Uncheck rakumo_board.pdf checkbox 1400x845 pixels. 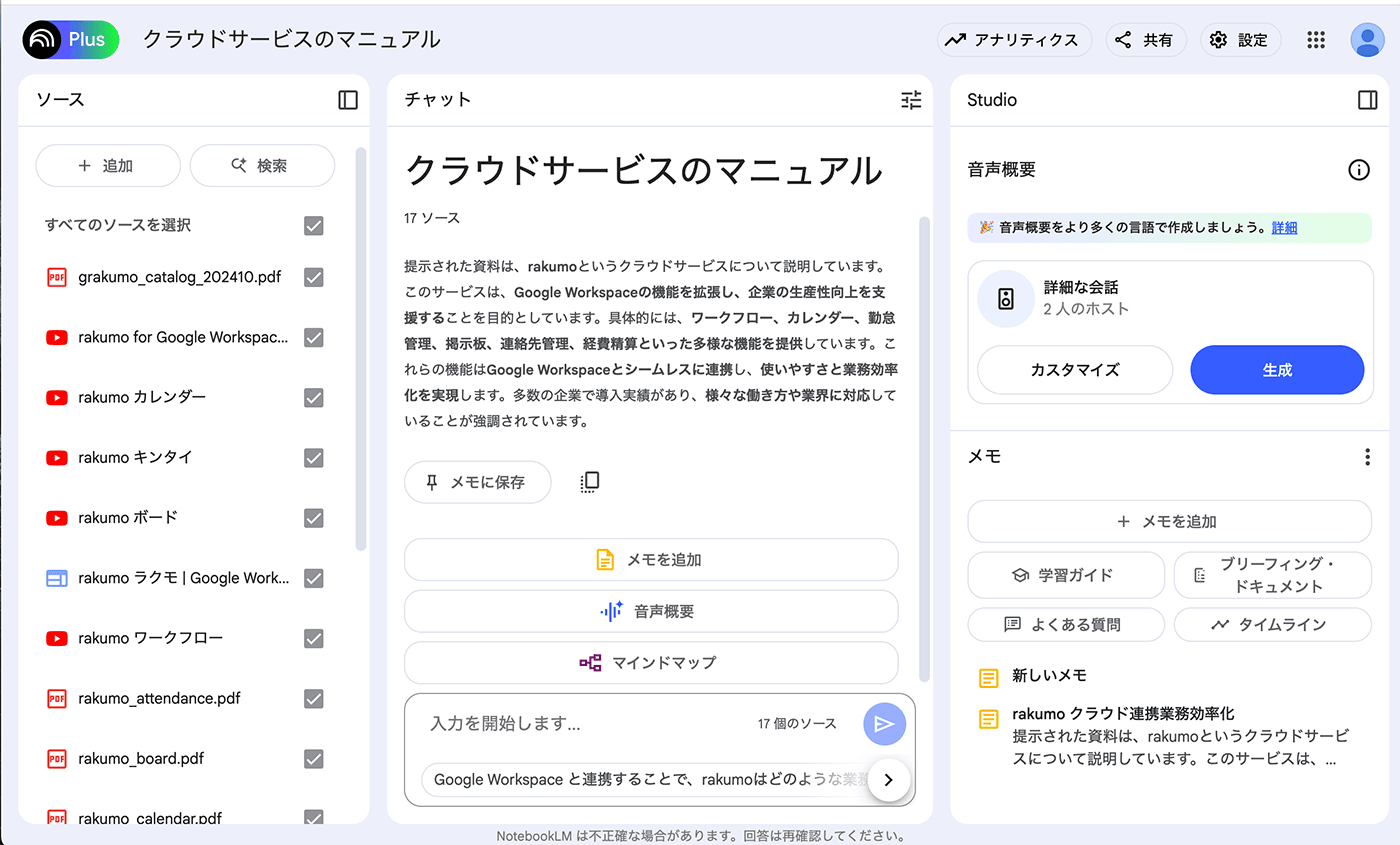tap(314, 758)
